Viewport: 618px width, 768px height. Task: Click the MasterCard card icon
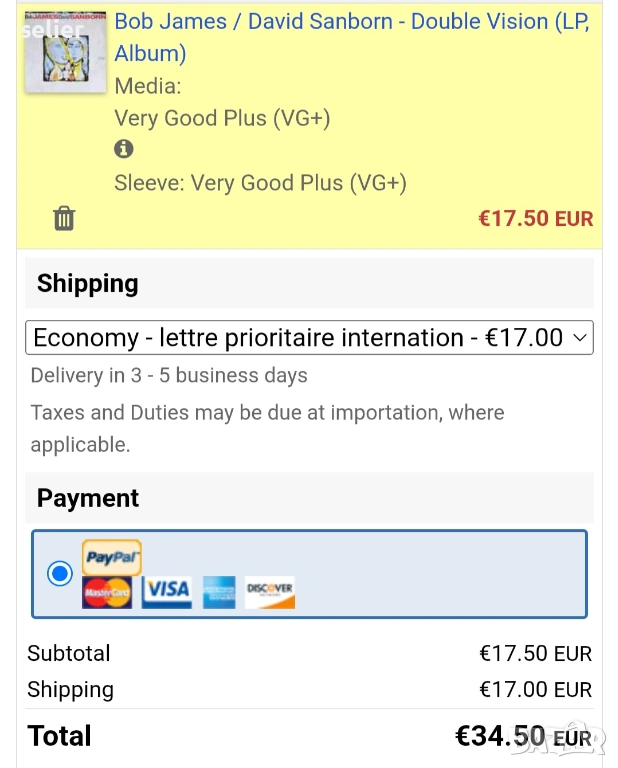[x=107, y=592]
